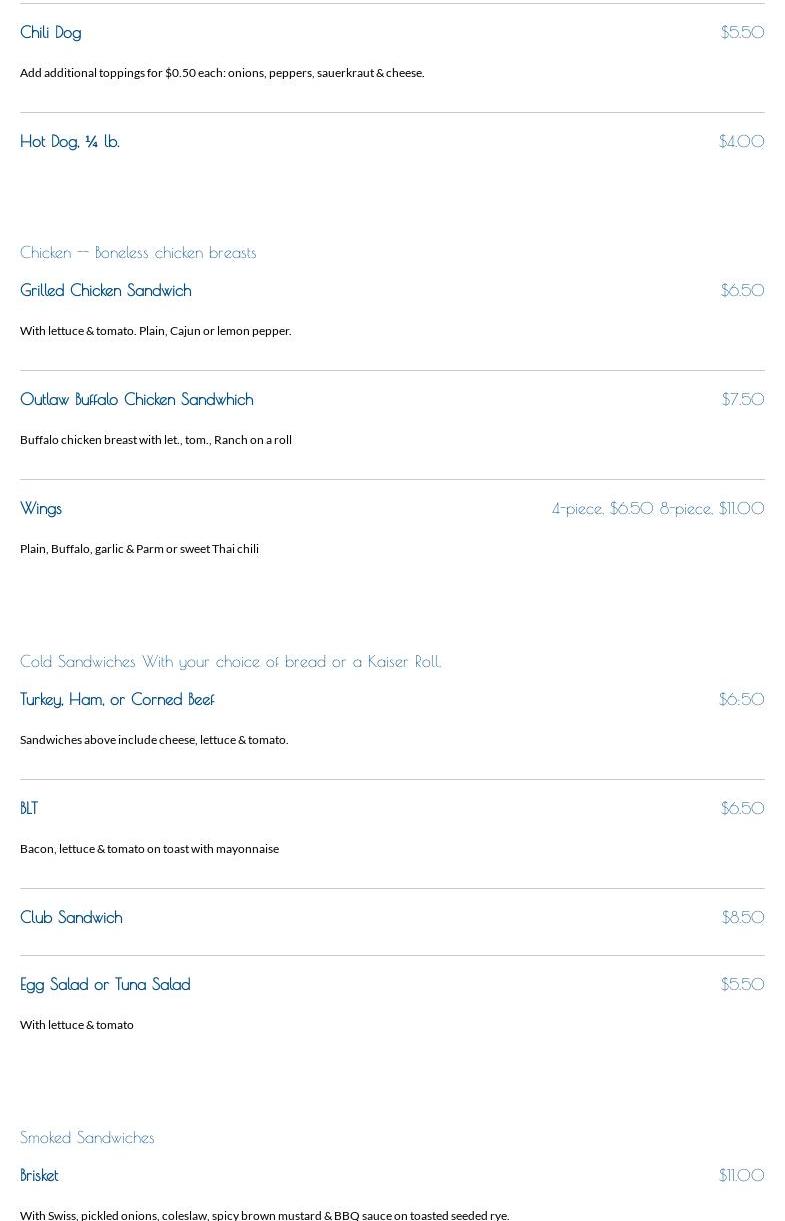Click the Chili Dog menu item title
The image size is (785, 1221).
51,32
